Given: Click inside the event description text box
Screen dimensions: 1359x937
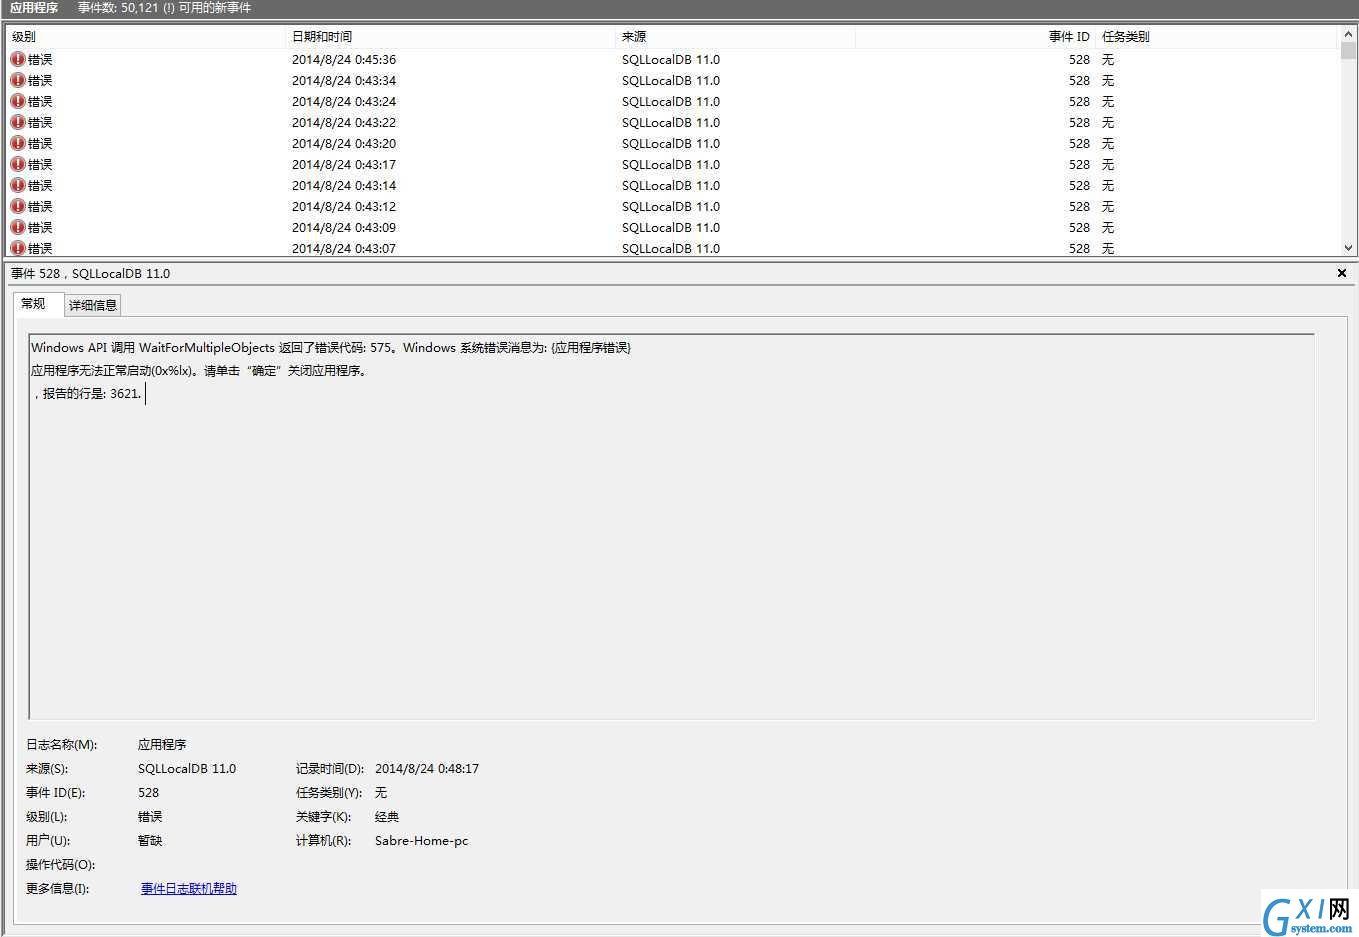Looking at the screenshot, I should [671, 526].
